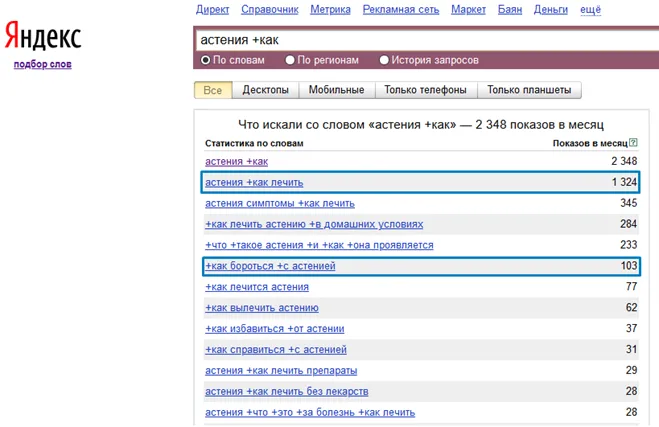Click the подбор слов link under logo
This screenshot has width=659, height=427.
pos(42,64)
